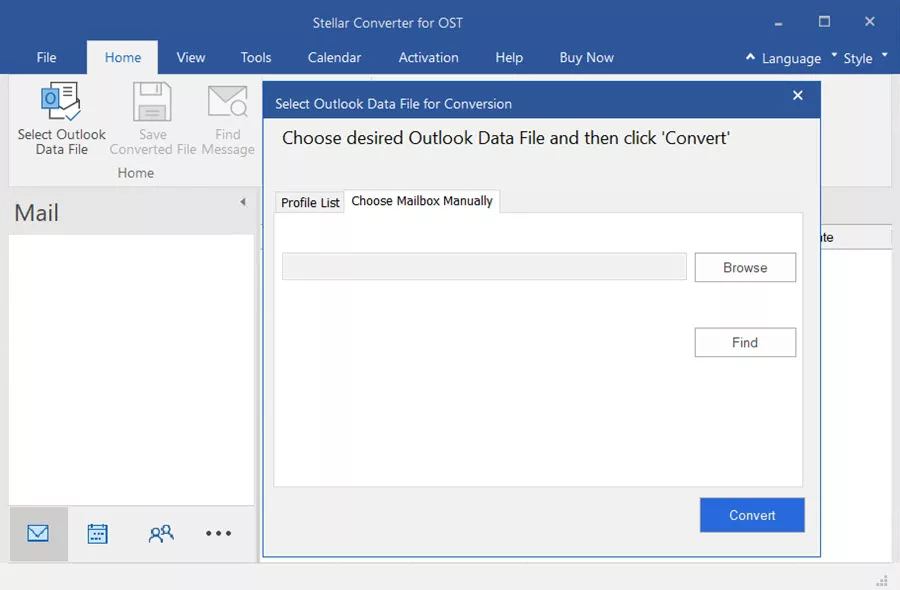Open the Mail view icon
This screenshot has height=590, width=900.
pos(38,533)
